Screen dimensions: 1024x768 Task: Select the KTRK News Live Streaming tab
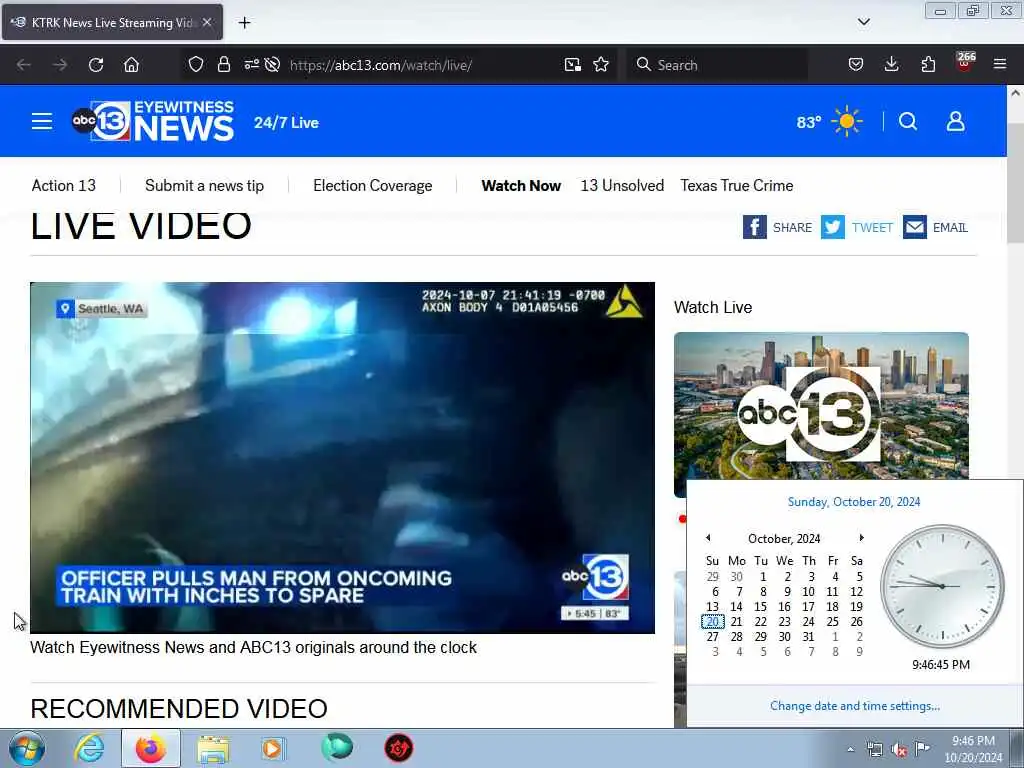click(112, 22)
